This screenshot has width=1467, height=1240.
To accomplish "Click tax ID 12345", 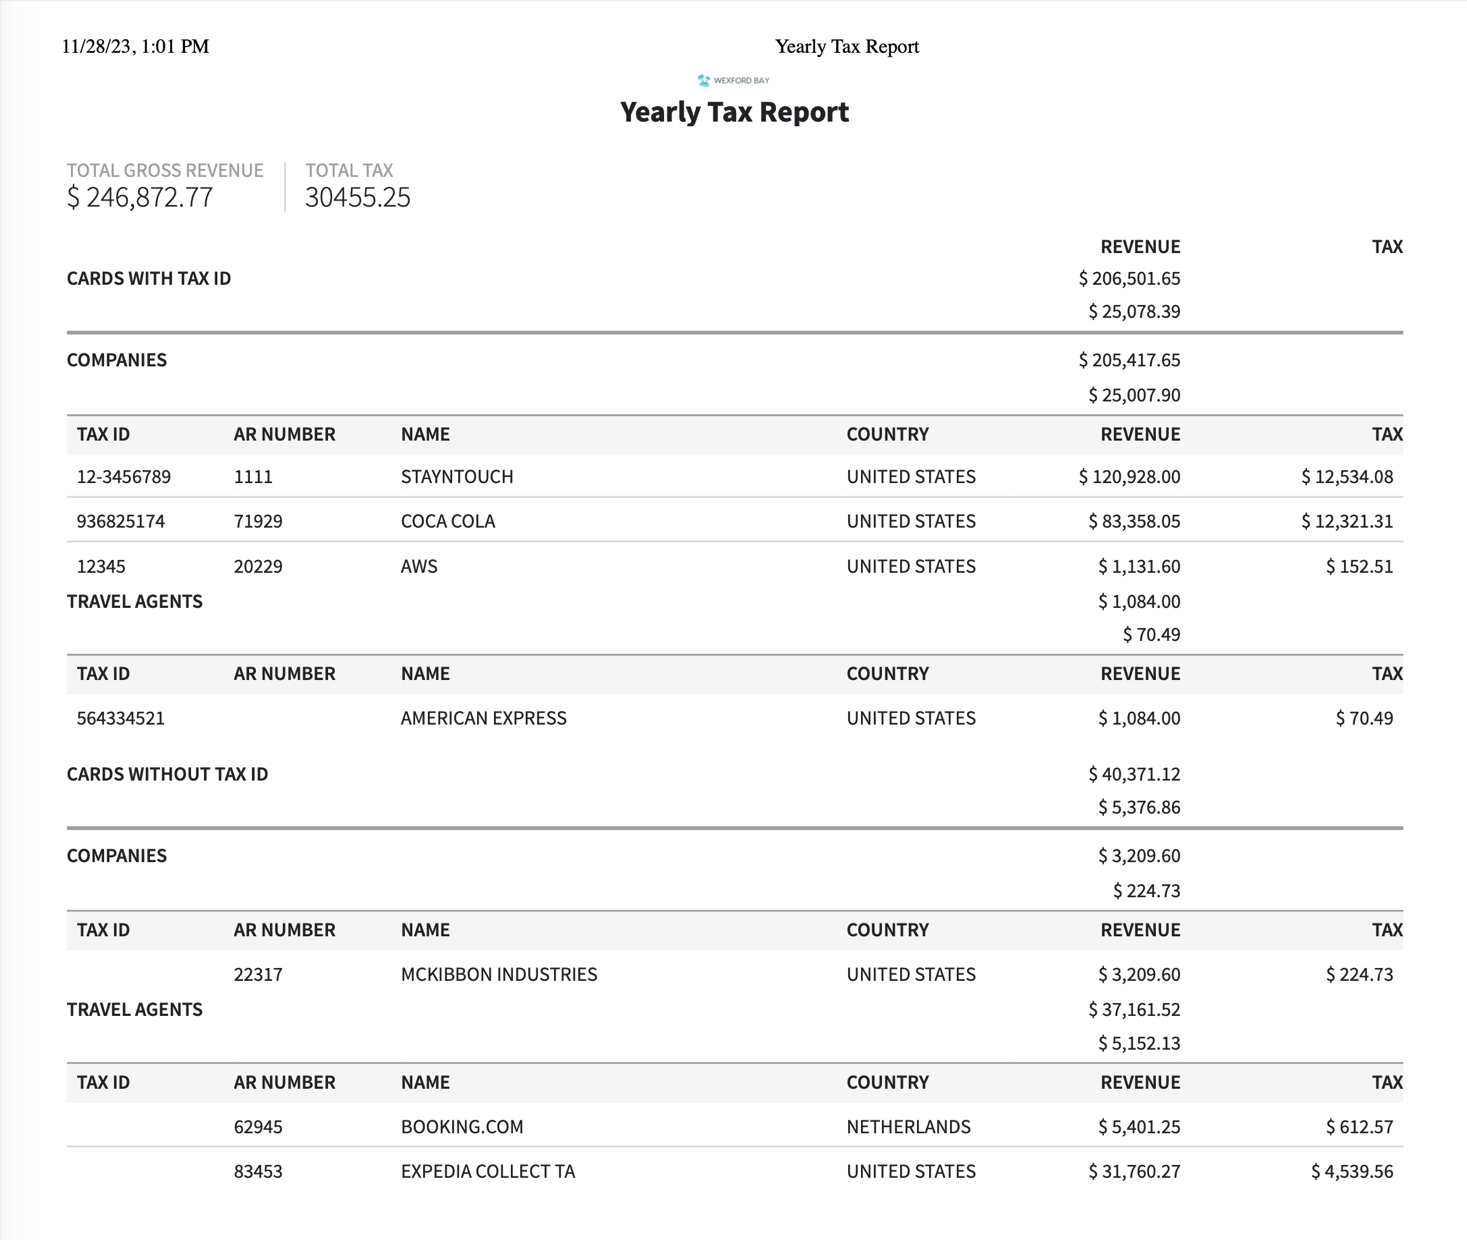I will tap(101, 566).
